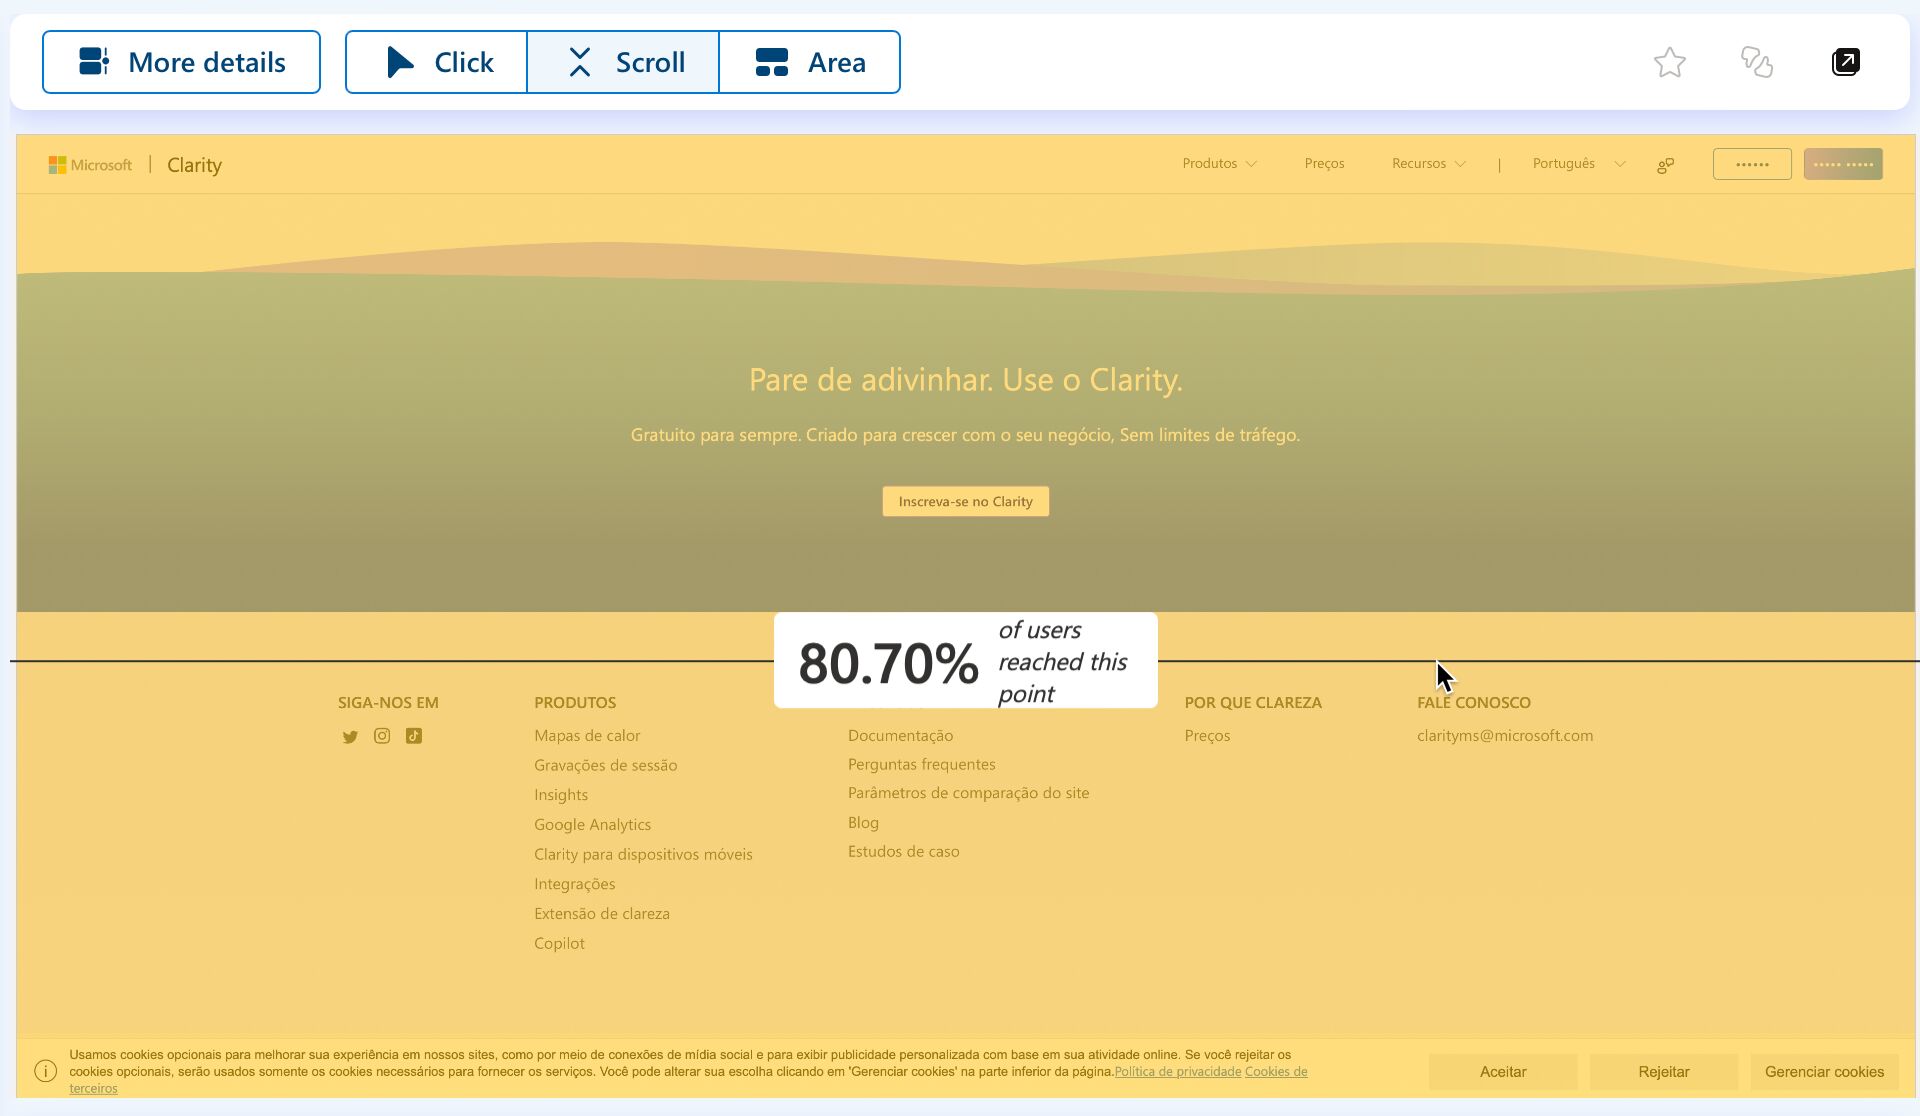Viewport: 1920px width, 1116px height.
Task: Toggle the Rejeitar cookies option
Action: (x=1664, y=1071)
